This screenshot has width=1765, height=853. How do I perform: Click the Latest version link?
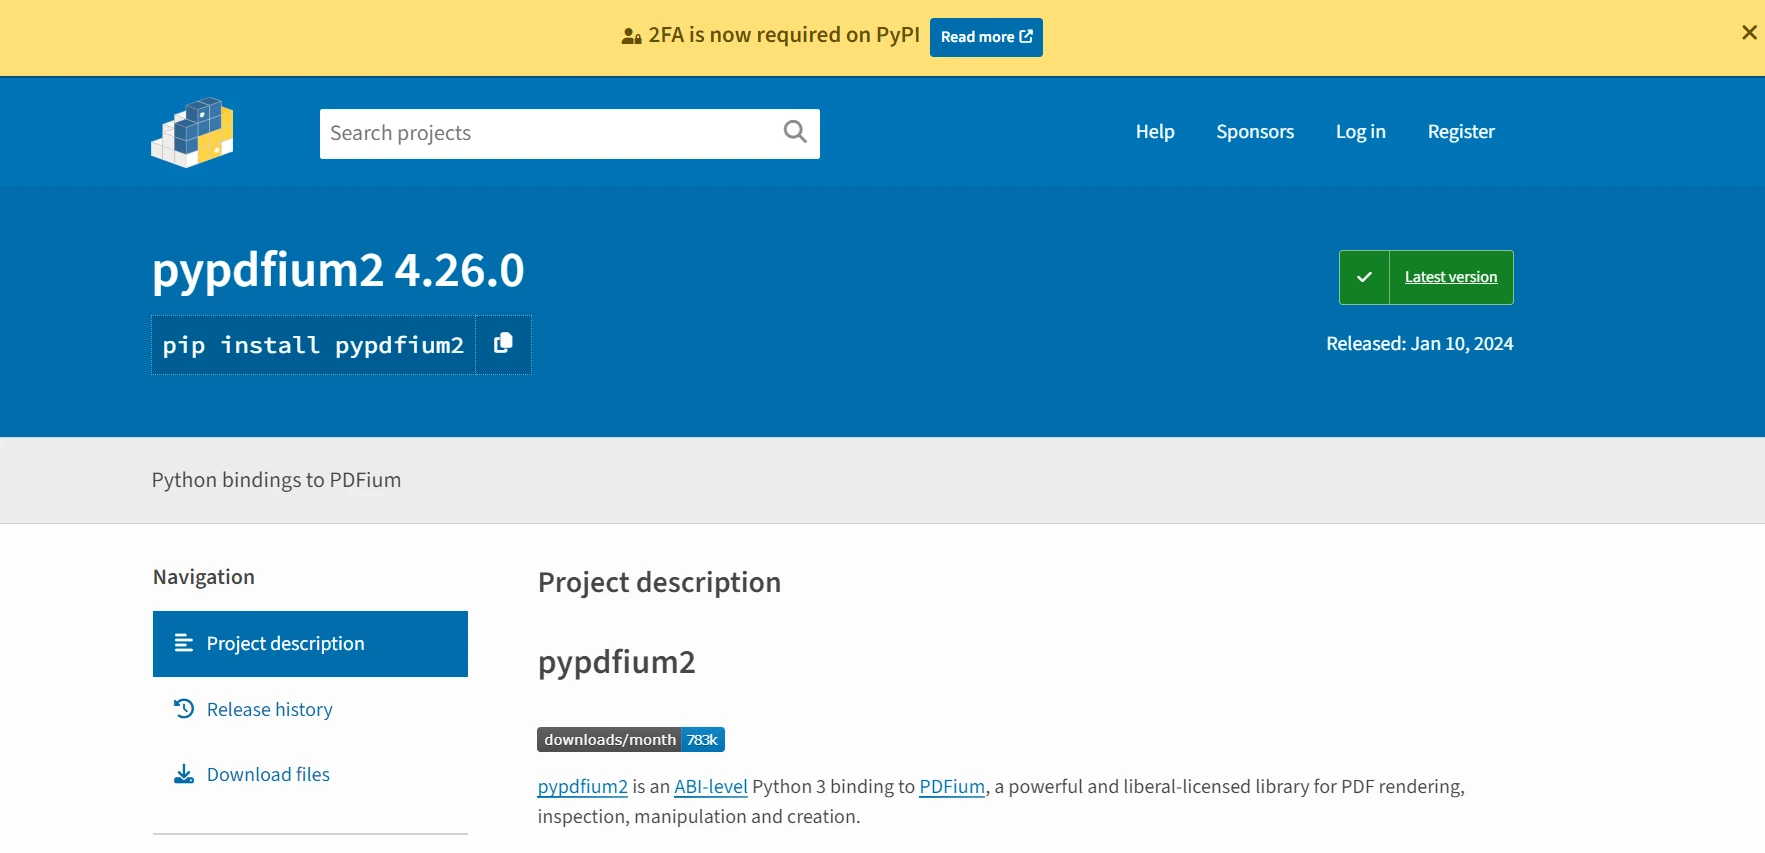coord(1451,277)
